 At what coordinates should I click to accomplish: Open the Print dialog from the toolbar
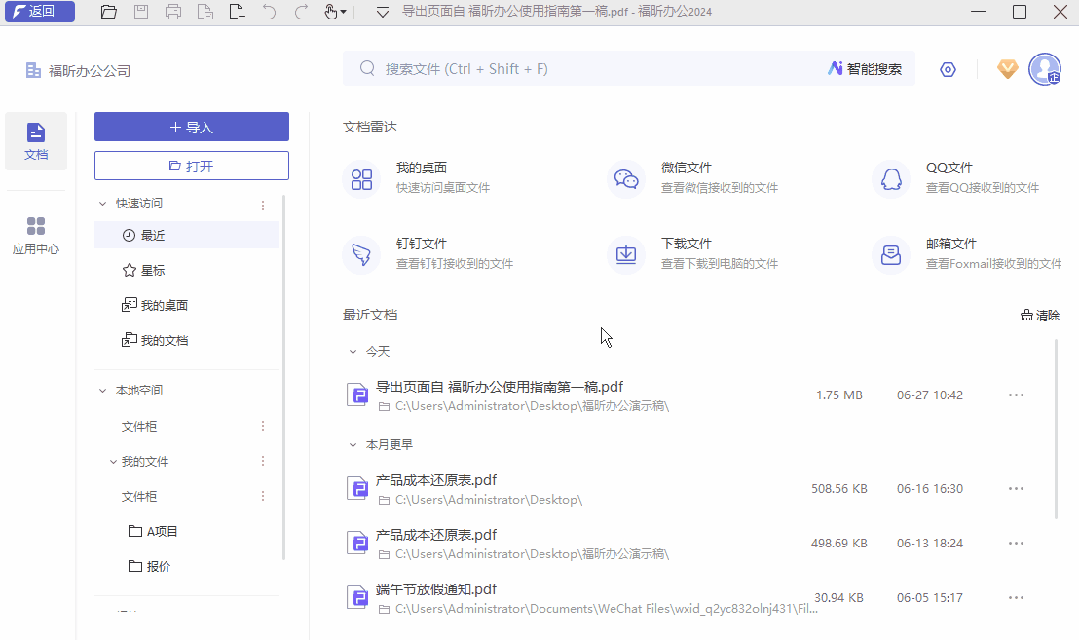174,12
